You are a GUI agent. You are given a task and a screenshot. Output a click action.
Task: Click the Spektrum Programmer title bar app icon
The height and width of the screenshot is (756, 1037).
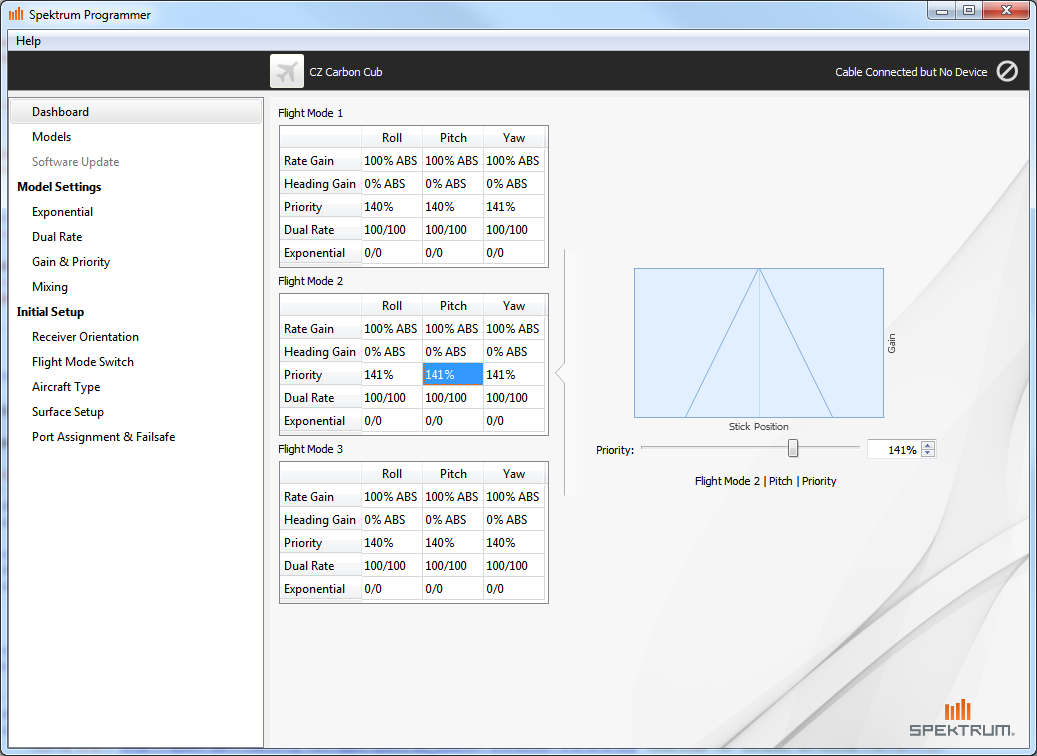pyautogui.click(x=16, y=14)
